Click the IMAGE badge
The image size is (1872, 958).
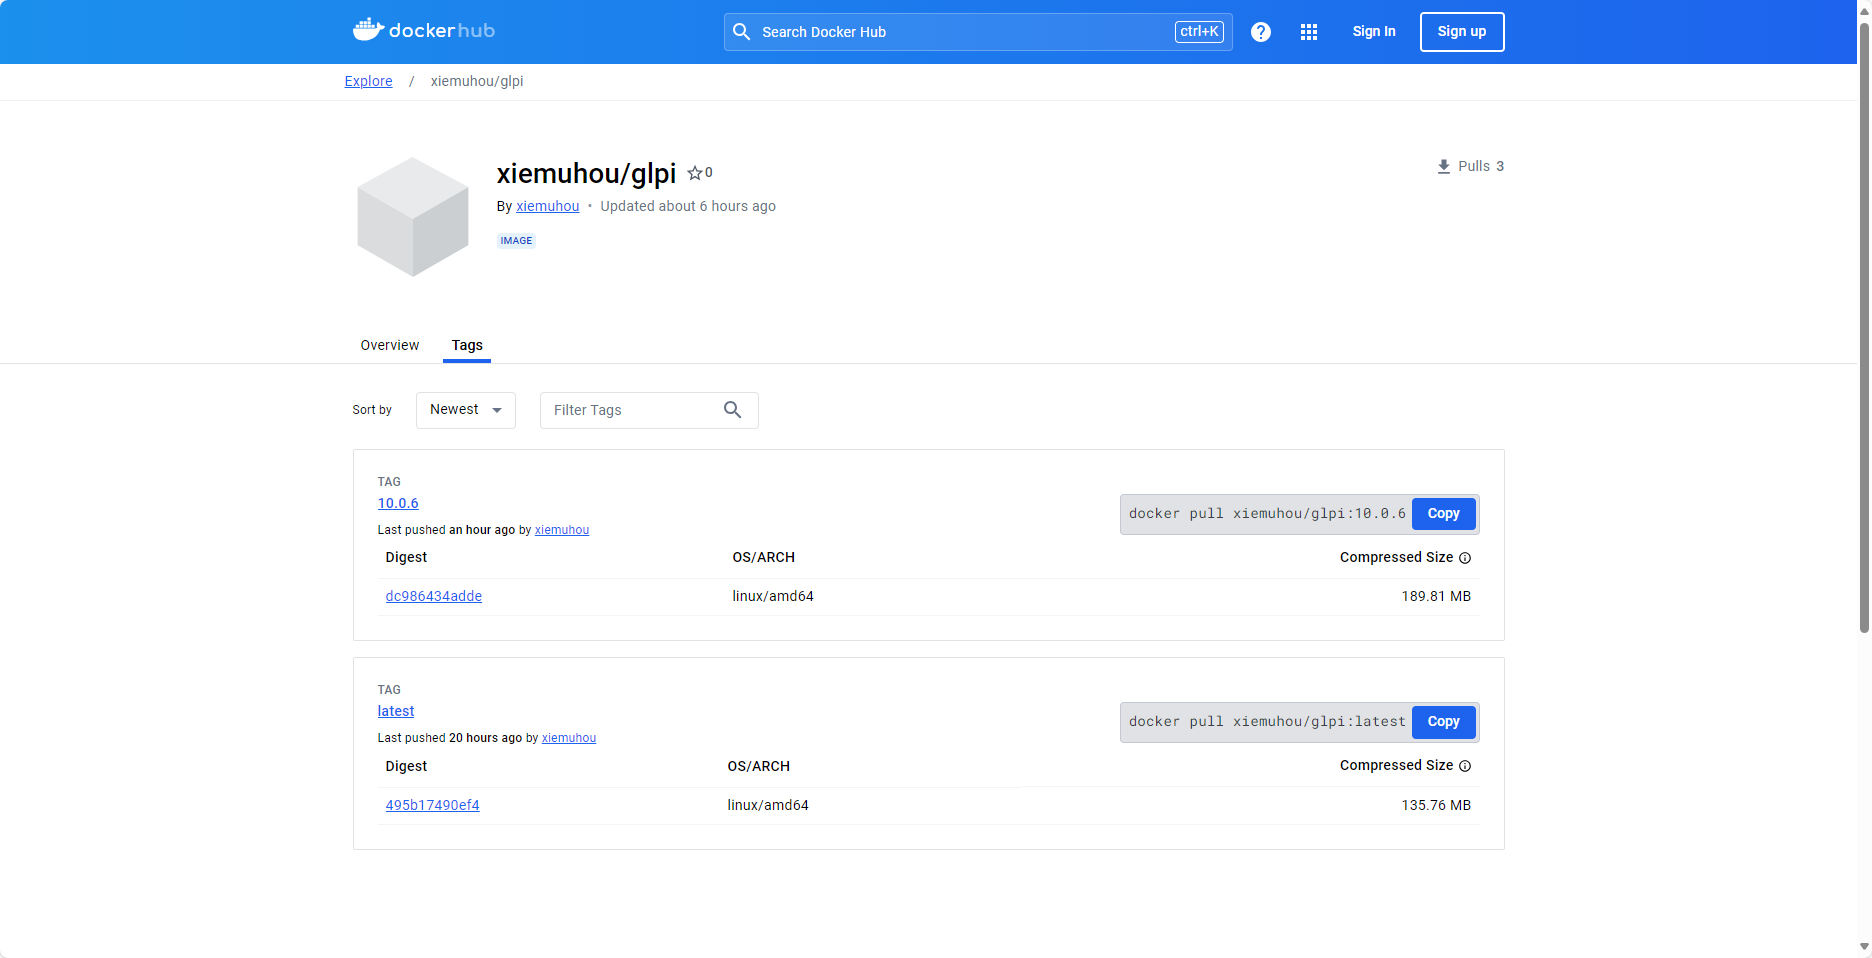(516, 241)
